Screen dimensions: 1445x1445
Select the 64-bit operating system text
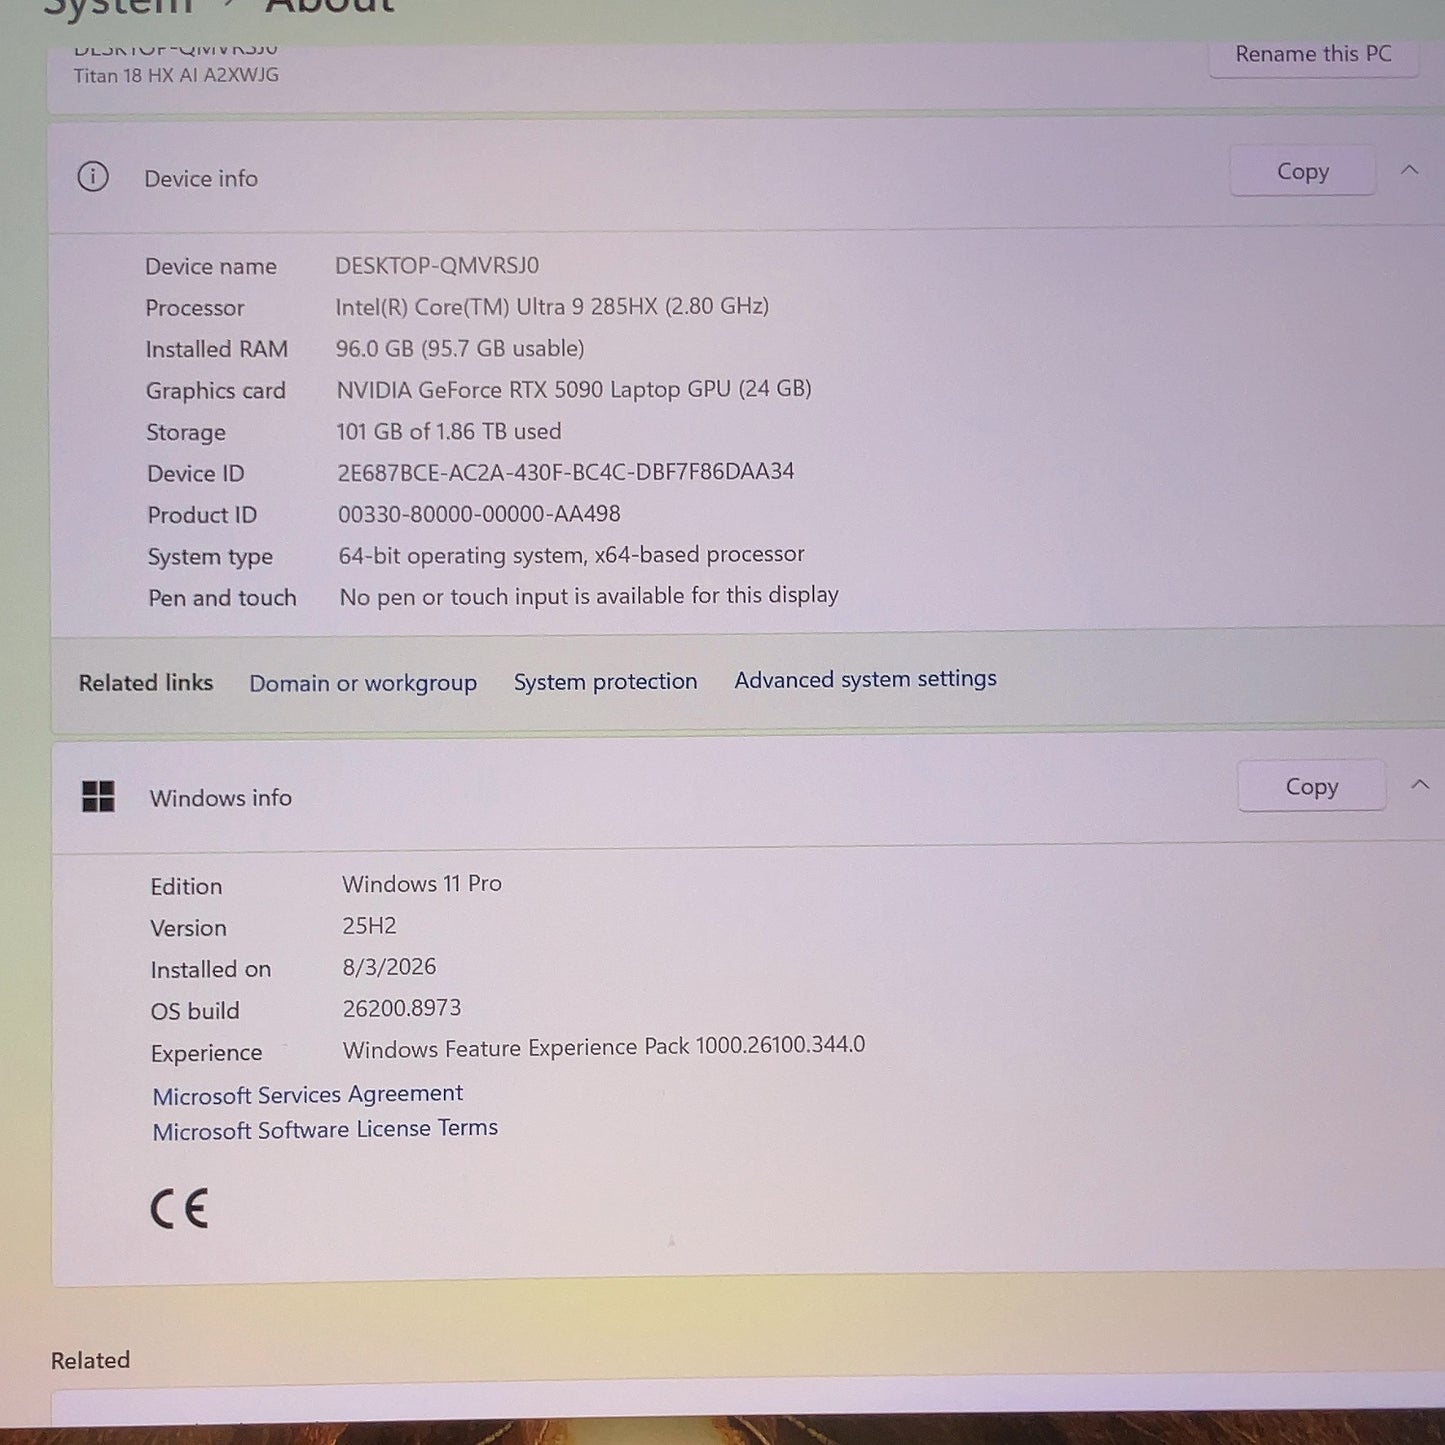pos(571,555)
